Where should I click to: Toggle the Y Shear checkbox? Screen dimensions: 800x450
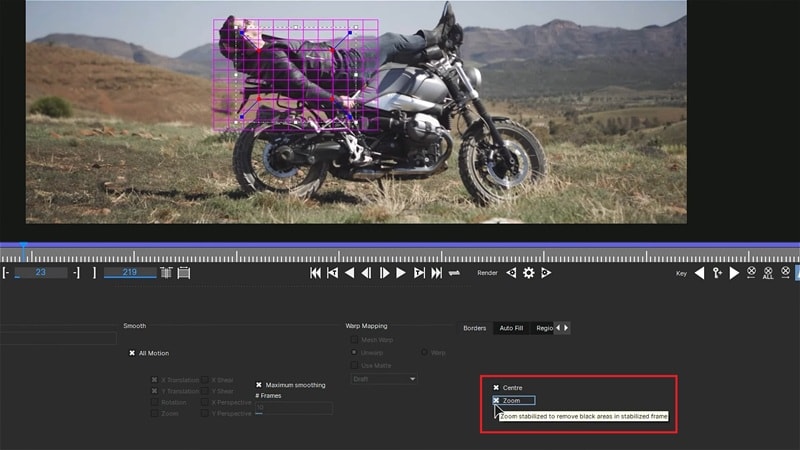tap(205, 391)
